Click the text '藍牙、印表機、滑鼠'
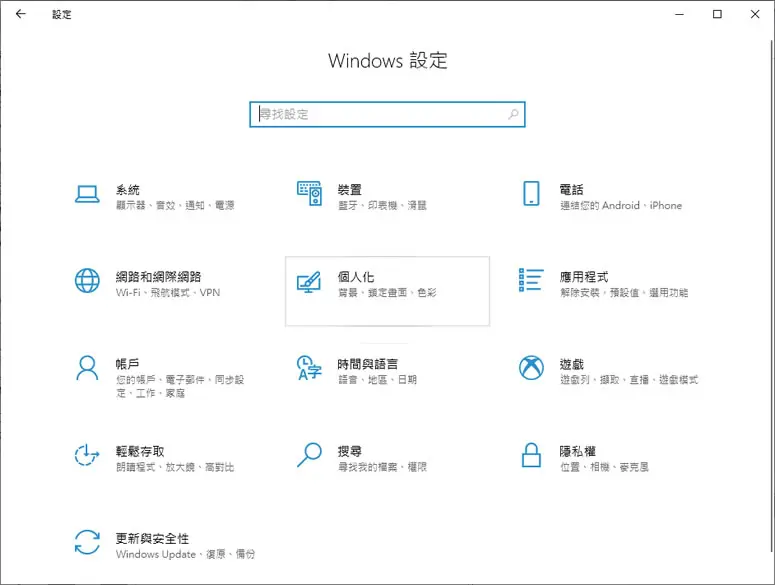 [382, 206]
